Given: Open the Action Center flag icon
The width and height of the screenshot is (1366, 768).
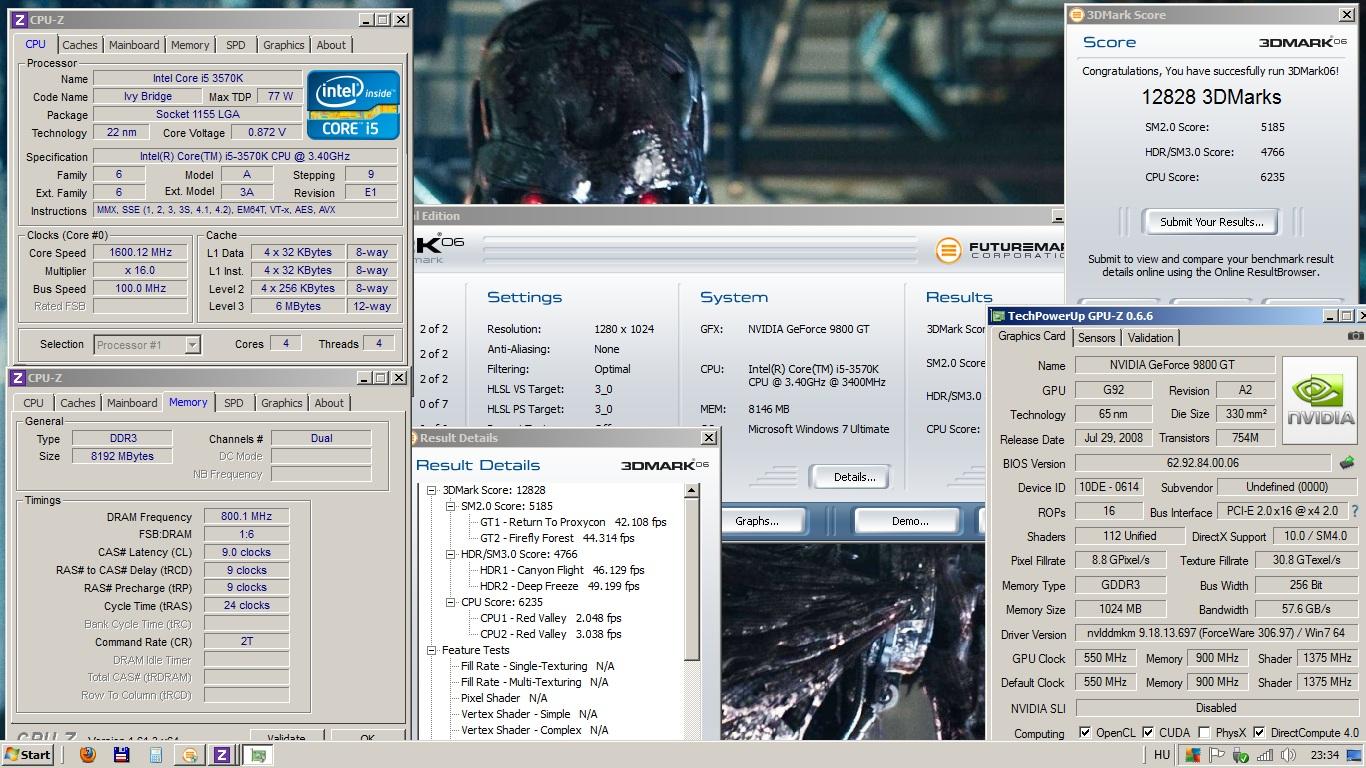Looking at the screenshot, I should click(1217, 755).
